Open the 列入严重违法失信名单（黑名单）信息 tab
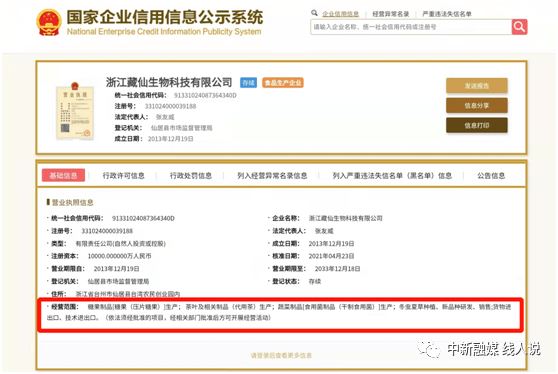558x374 pixels. pyautogui.click(x=392, y=175)
